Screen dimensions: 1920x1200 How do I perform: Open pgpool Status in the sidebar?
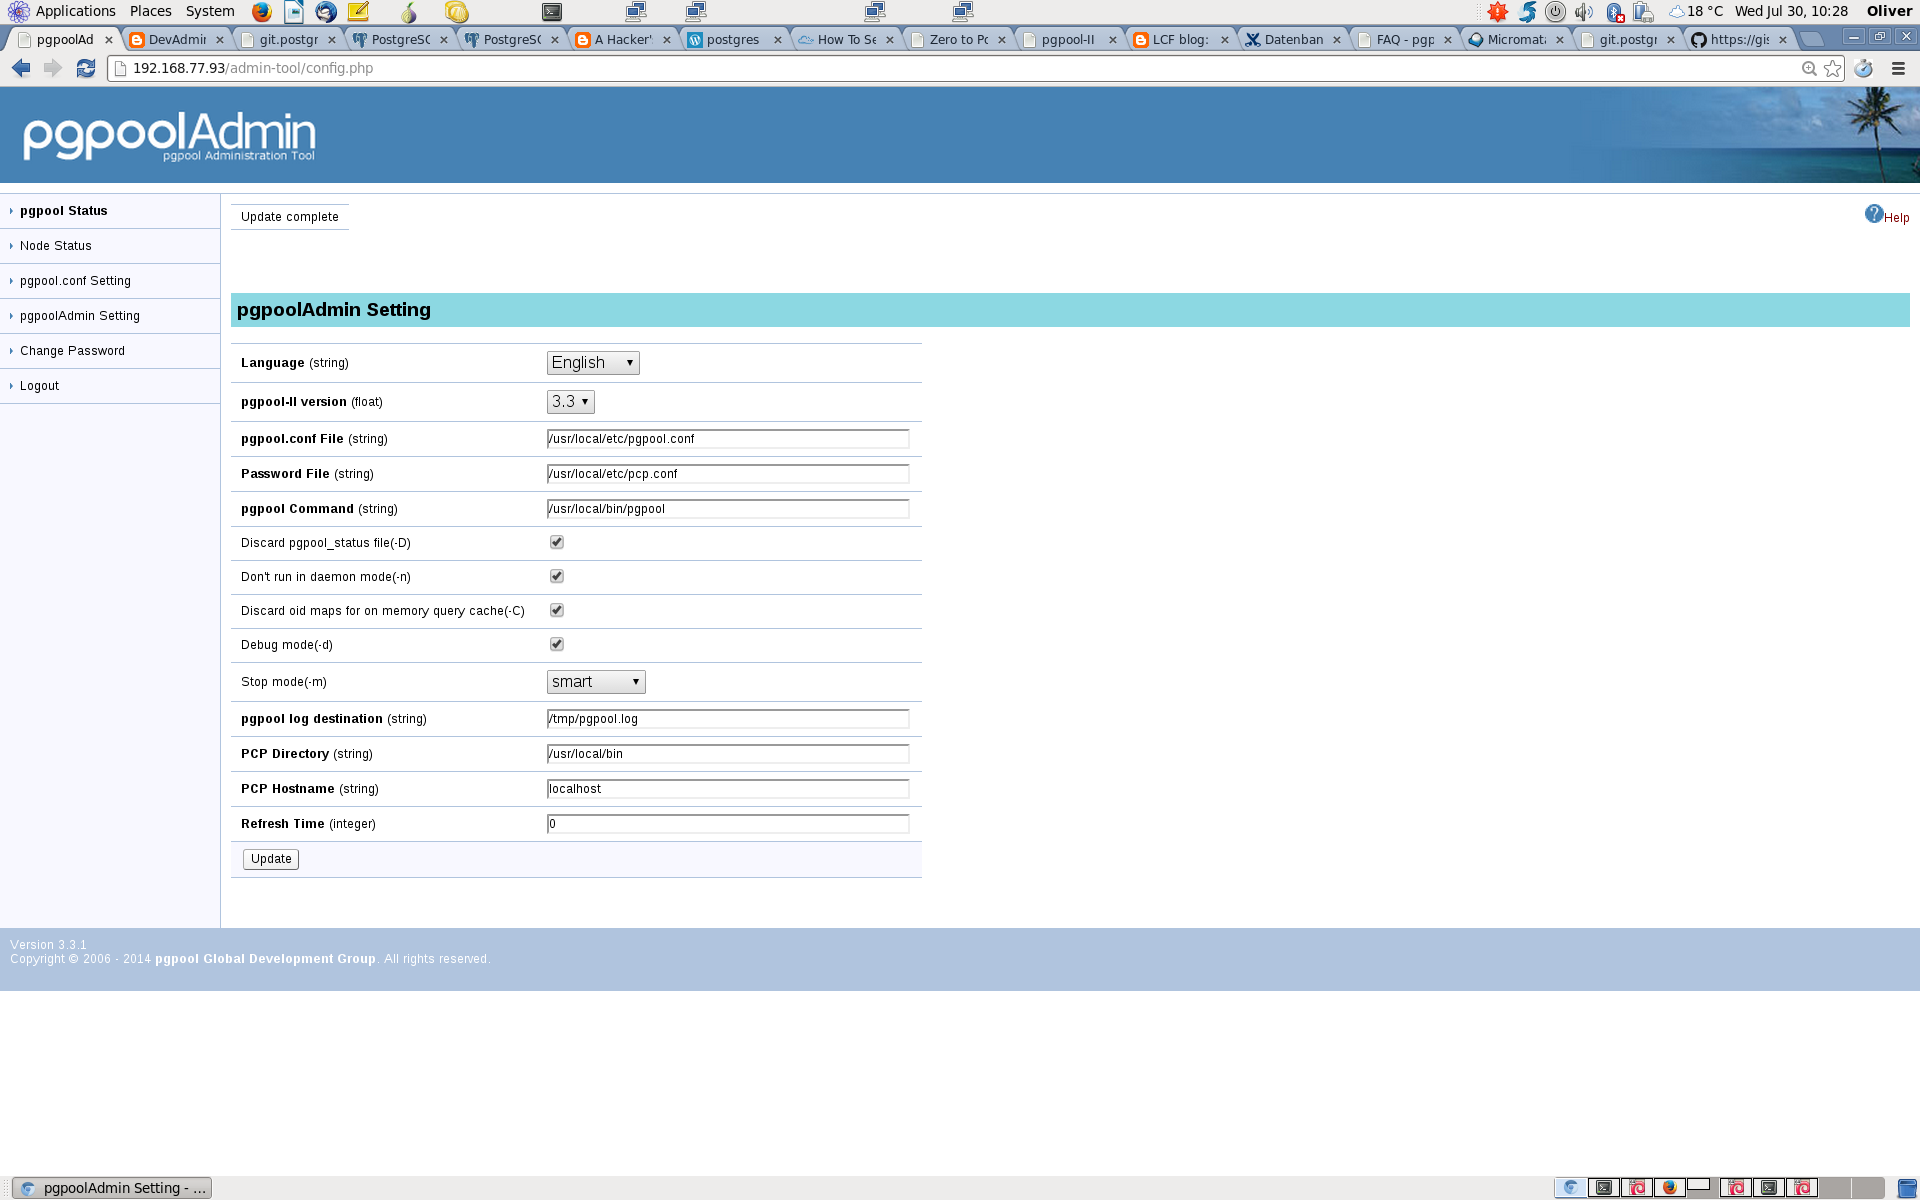pos(64,211)
